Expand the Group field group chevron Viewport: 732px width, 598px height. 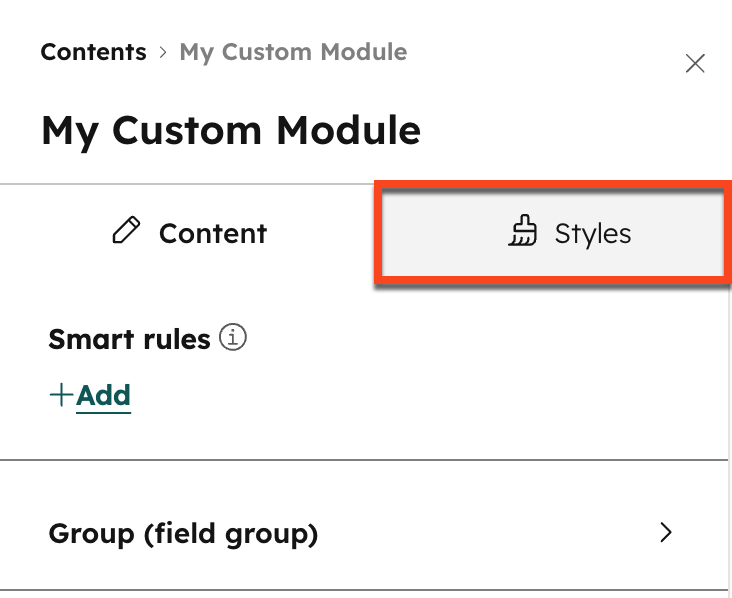[x=666, y=533]
